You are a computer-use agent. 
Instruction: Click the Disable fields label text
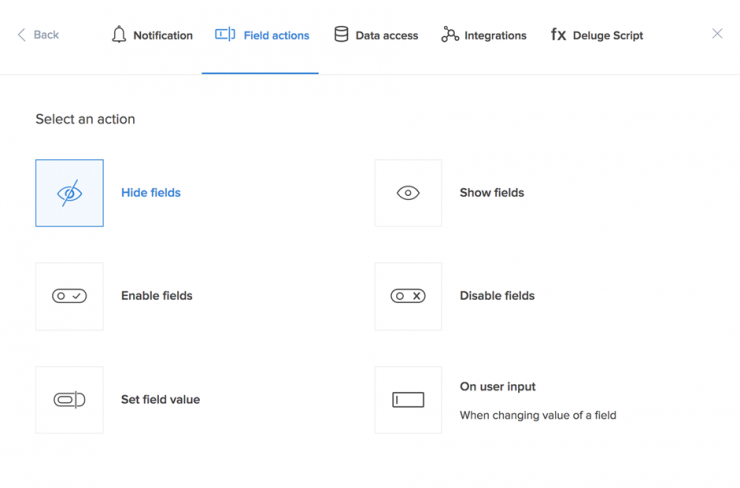coord(497,295)
